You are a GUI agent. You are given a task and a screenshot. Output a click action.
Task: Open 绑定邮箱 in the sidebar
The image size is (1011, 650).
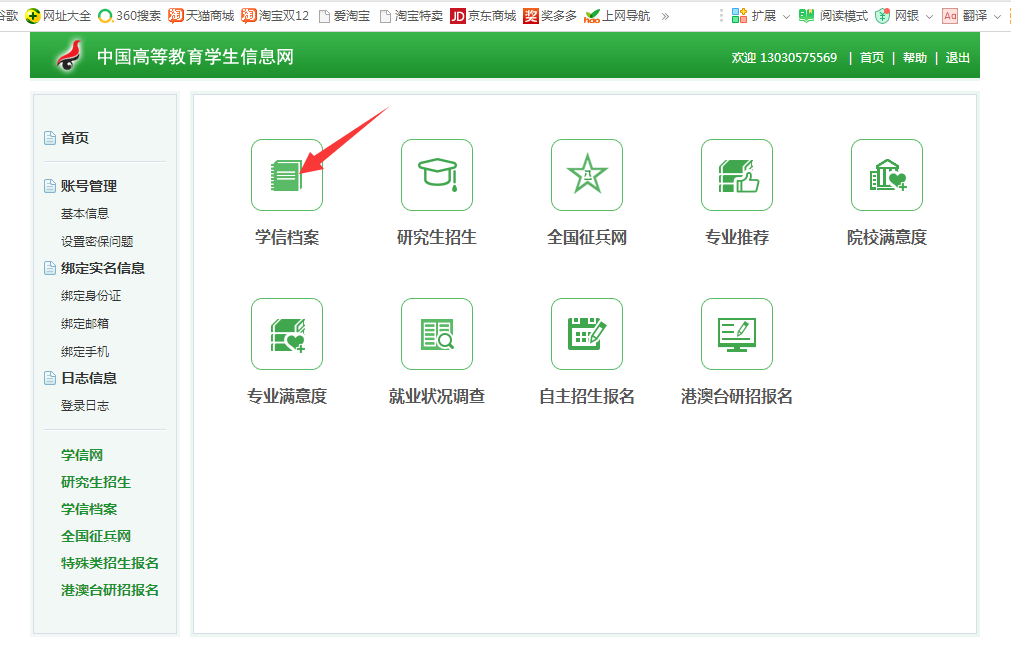tap(85, 324)
